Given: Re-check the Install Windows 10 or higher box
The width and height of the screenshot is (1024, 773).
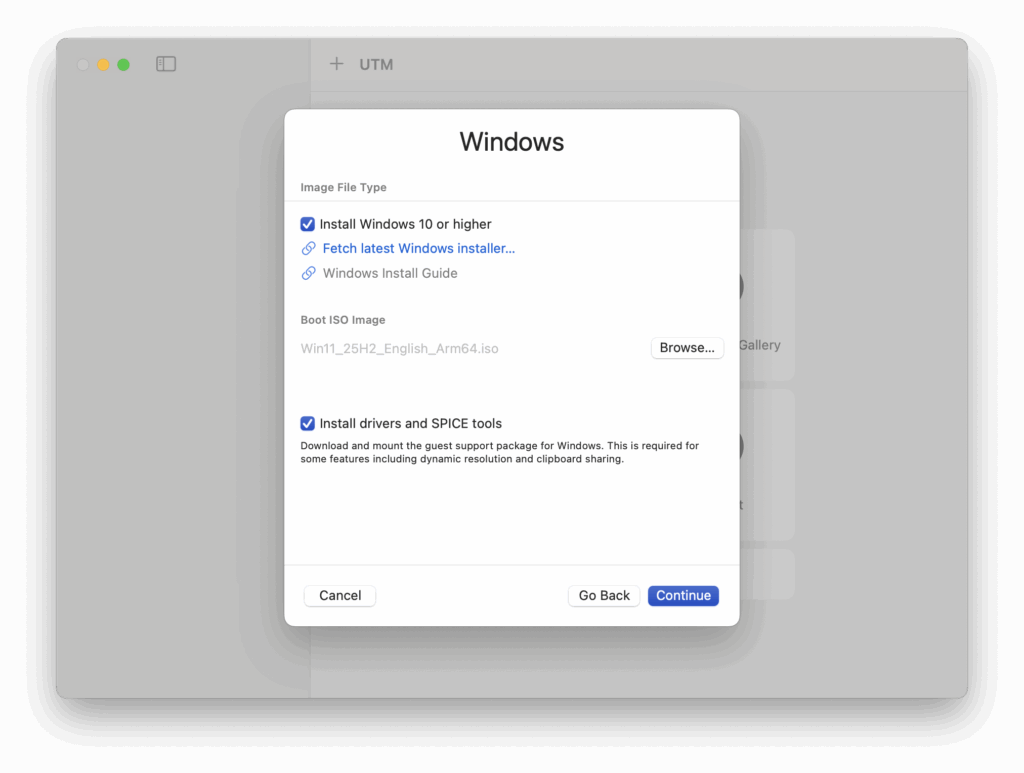Looking at the screenshot, I should coord(307,224).
